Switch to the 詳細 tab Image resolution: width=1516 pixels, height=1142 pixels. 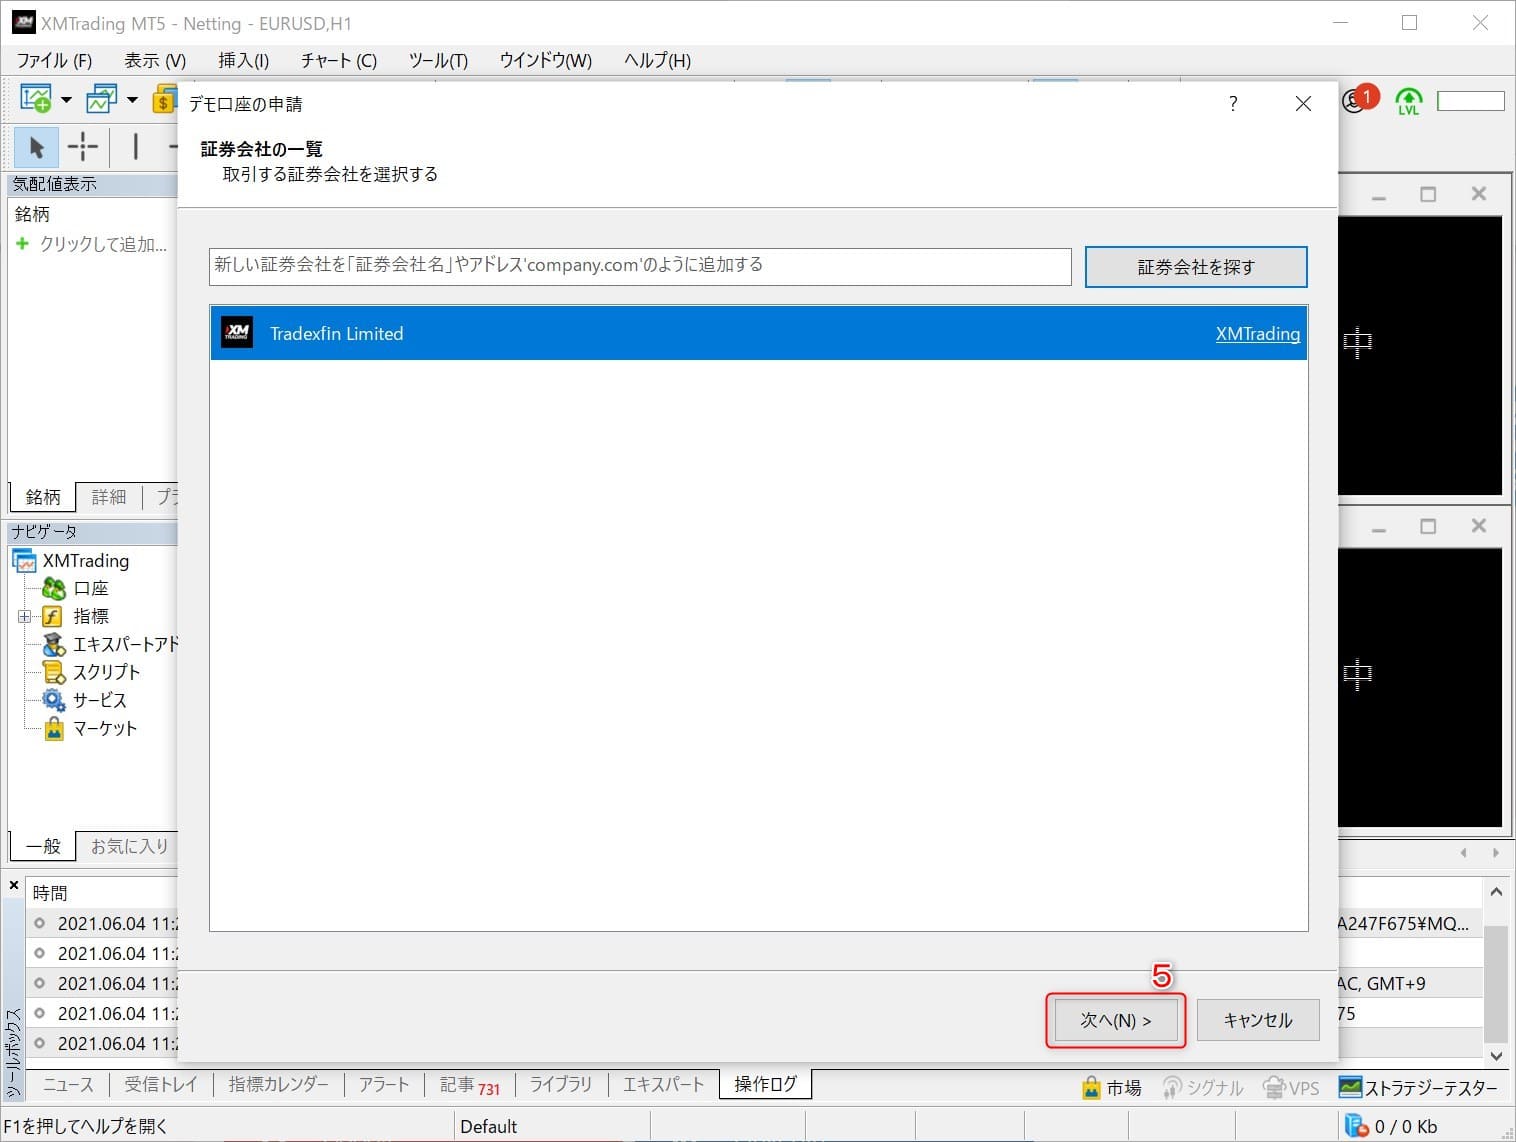coord(109,497)
